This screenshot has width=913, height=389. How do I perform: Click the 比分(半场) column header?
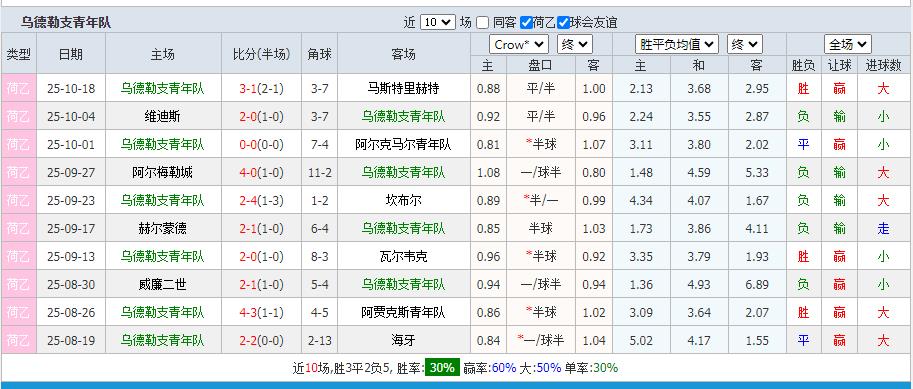click(261, 55)
